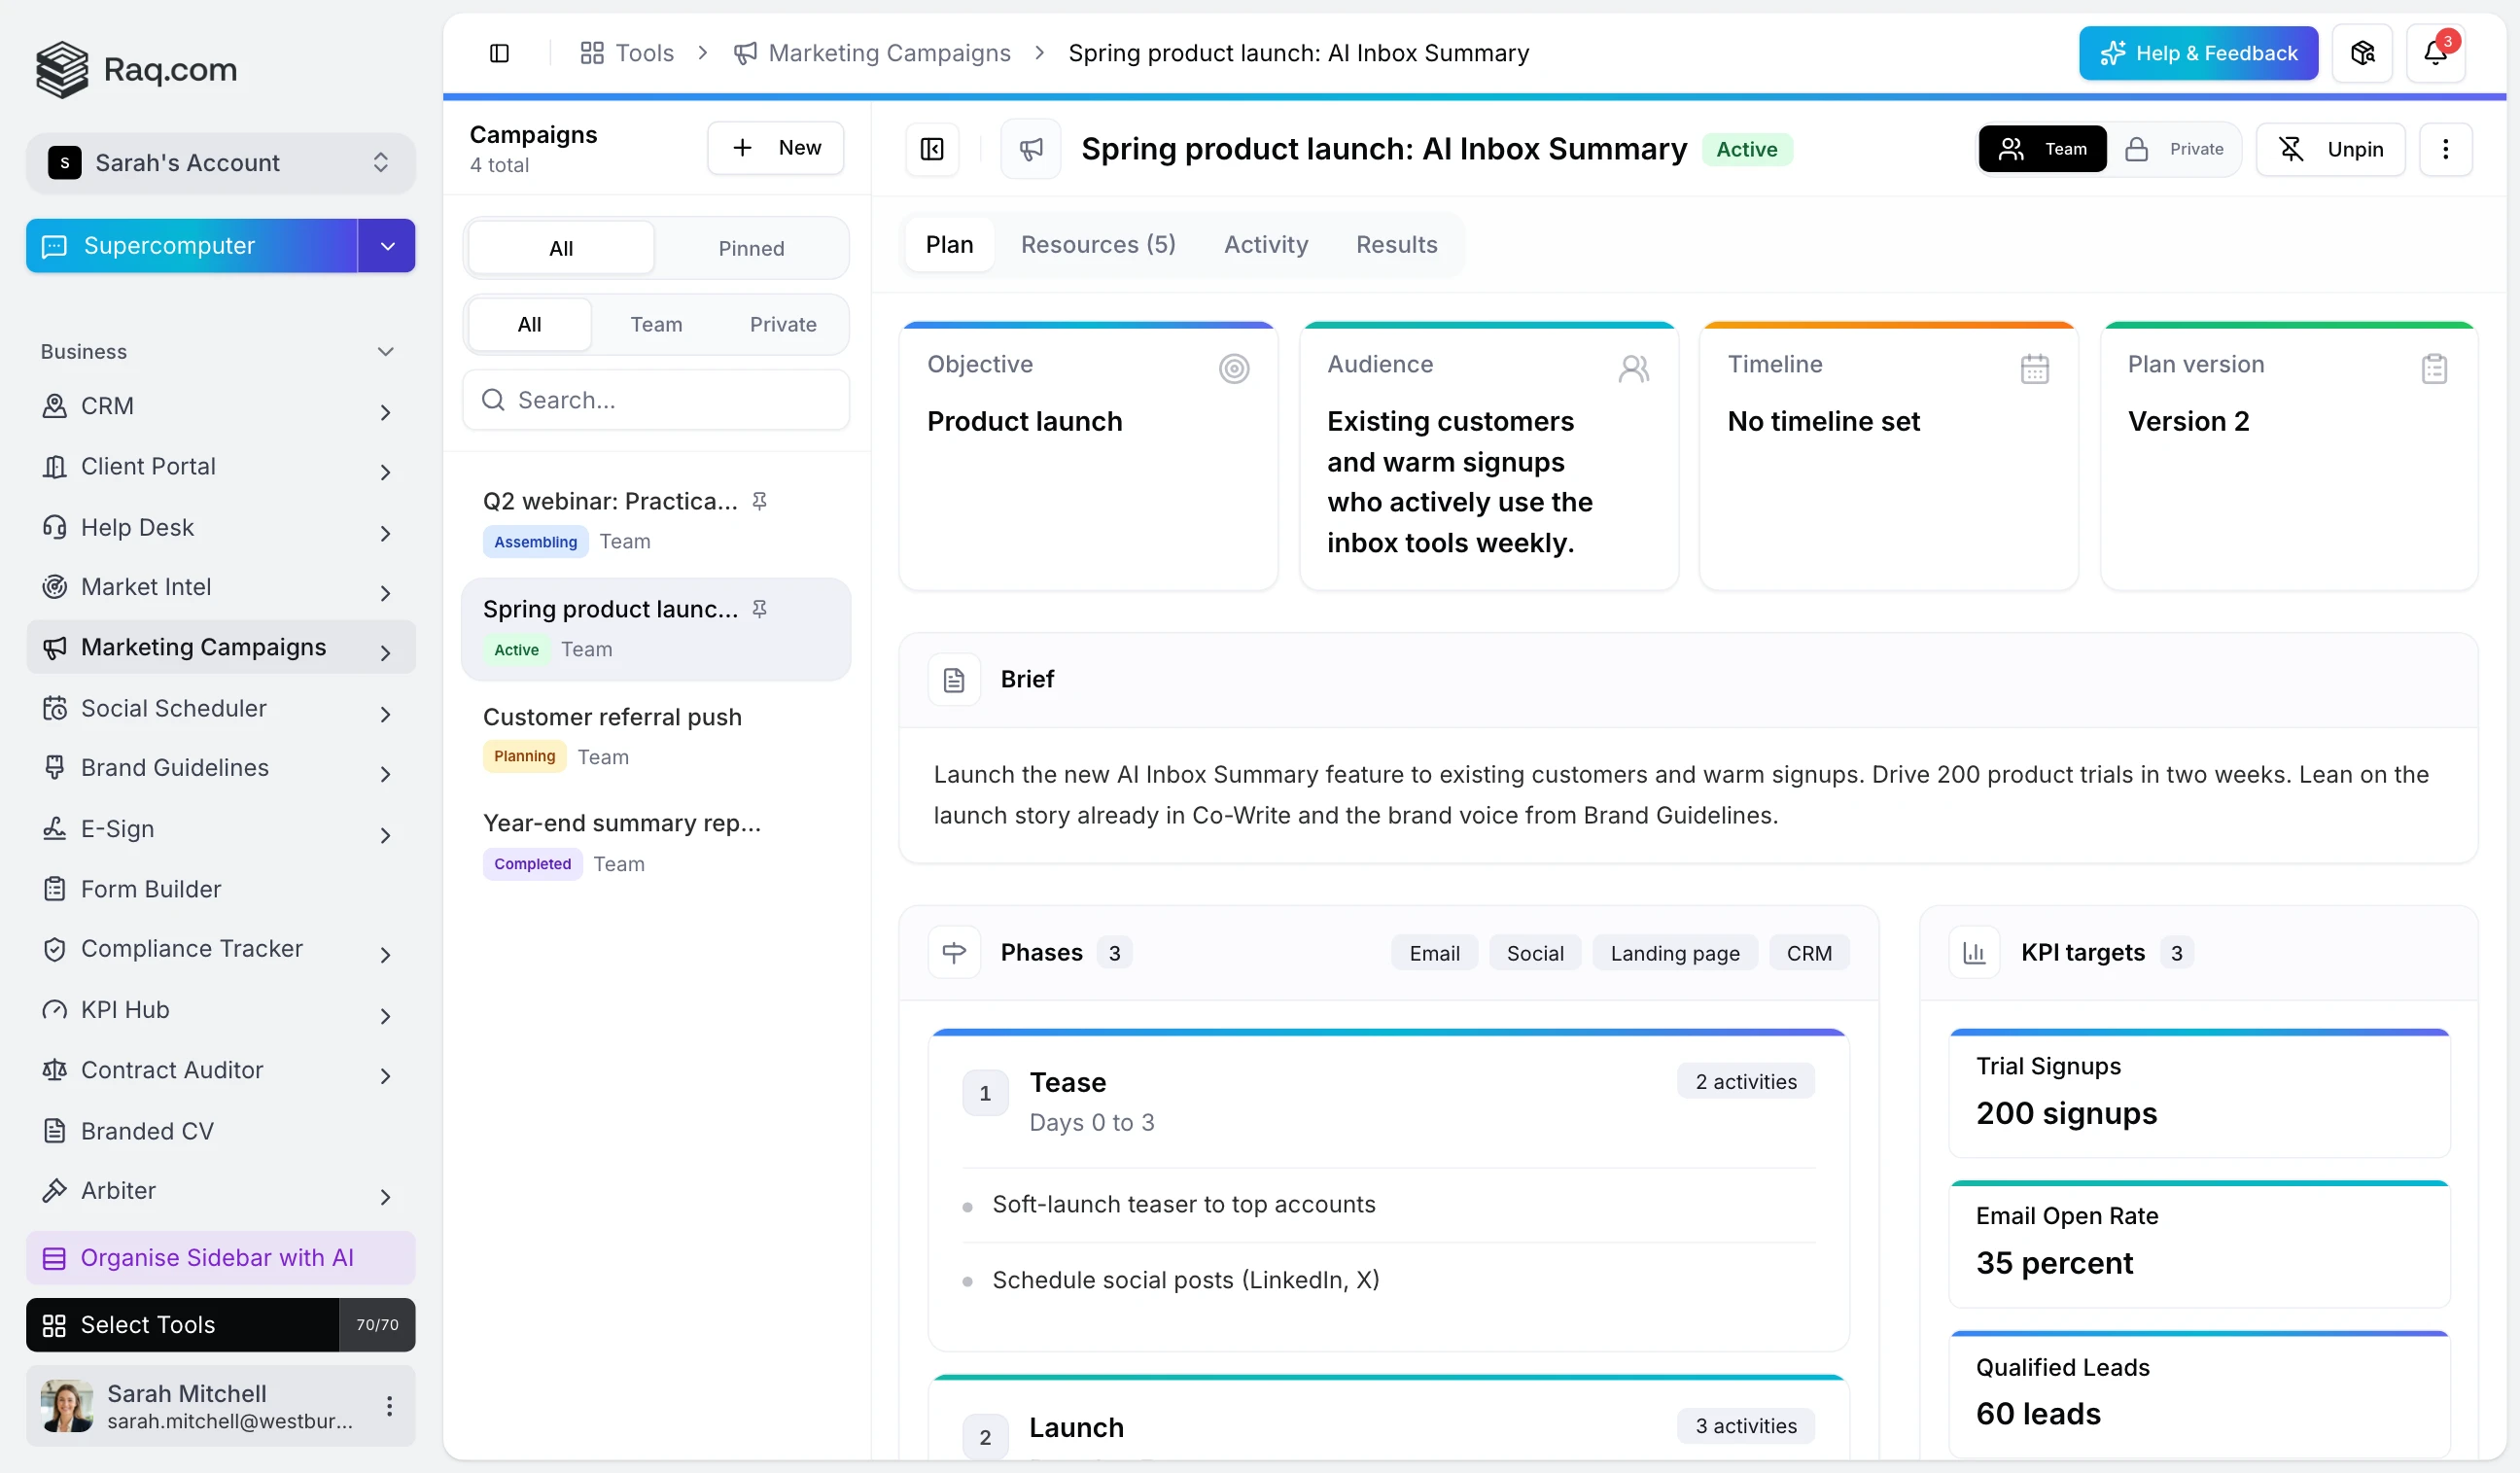Open the Customer referral push campaign
This screenshot has height=1473, width=2520.
pyautogui.click(x=656, y=737)
